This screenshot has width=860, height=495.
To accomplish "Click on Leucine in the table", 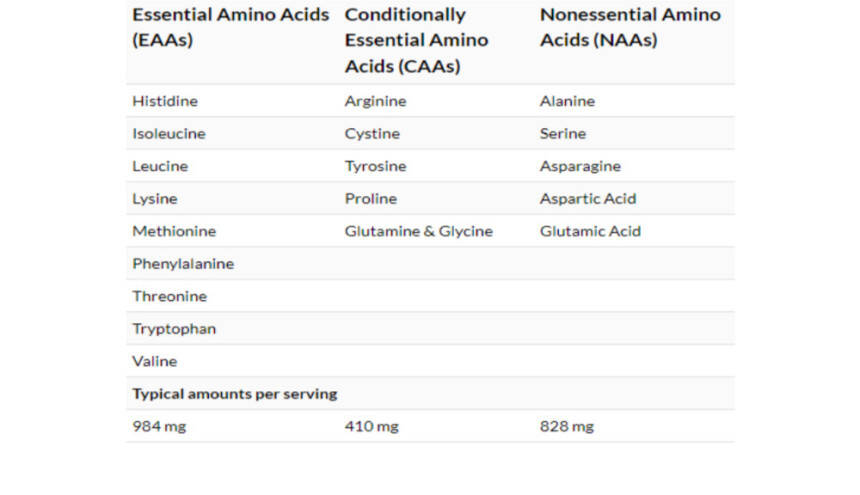I will pos(160,166).
